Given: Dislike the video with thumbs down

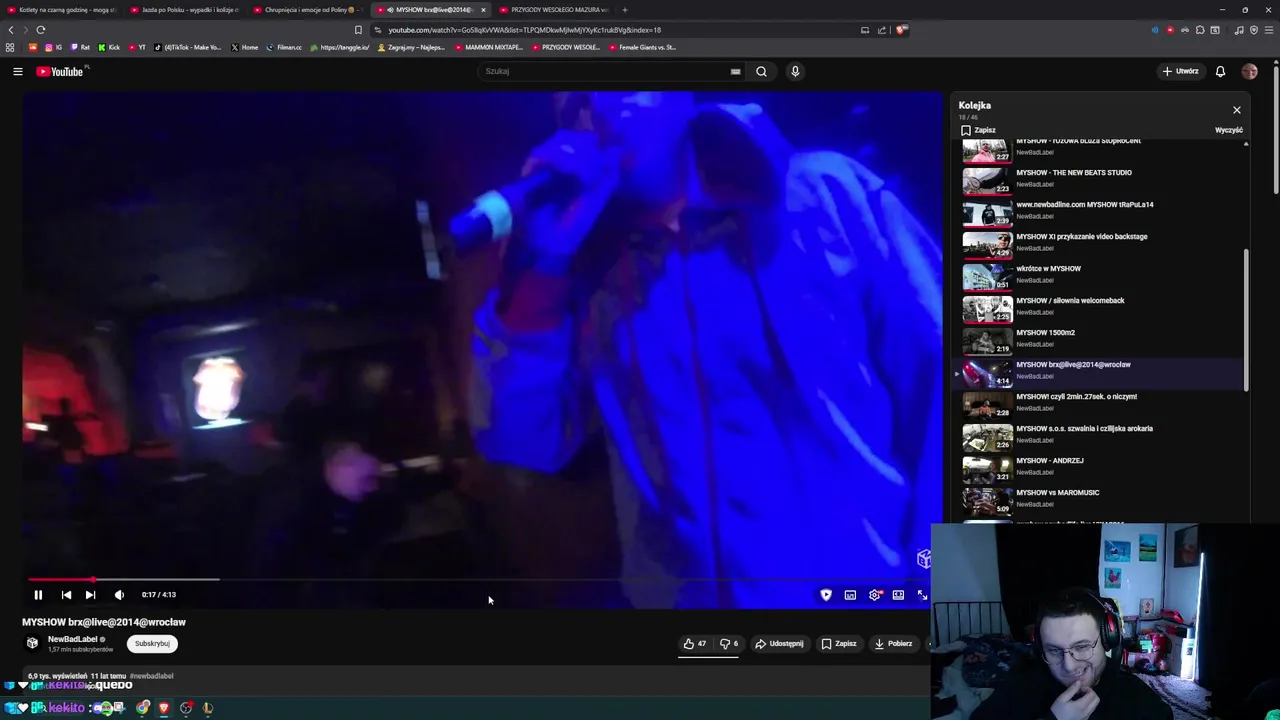Looking at the screenshot, I should click(729, 644).
